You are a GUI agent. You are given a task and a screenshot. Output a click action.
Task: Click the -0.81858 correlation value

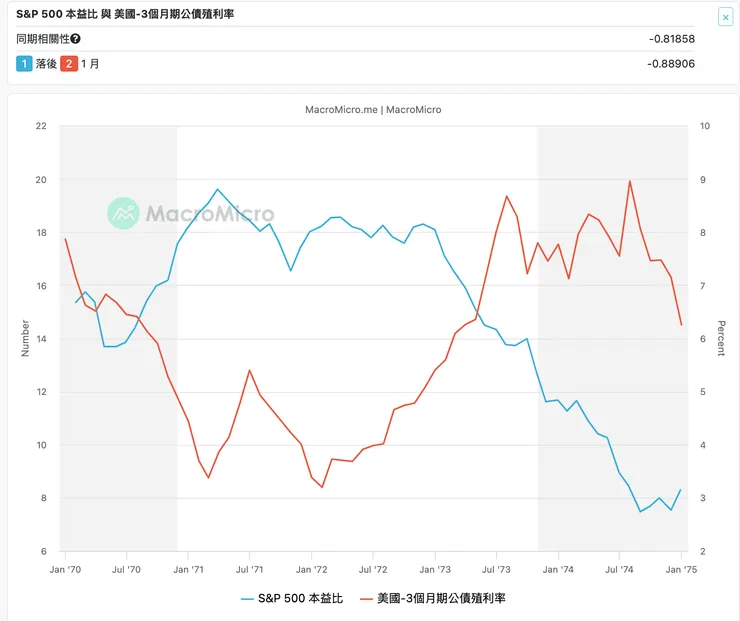(x=671, y=39)
